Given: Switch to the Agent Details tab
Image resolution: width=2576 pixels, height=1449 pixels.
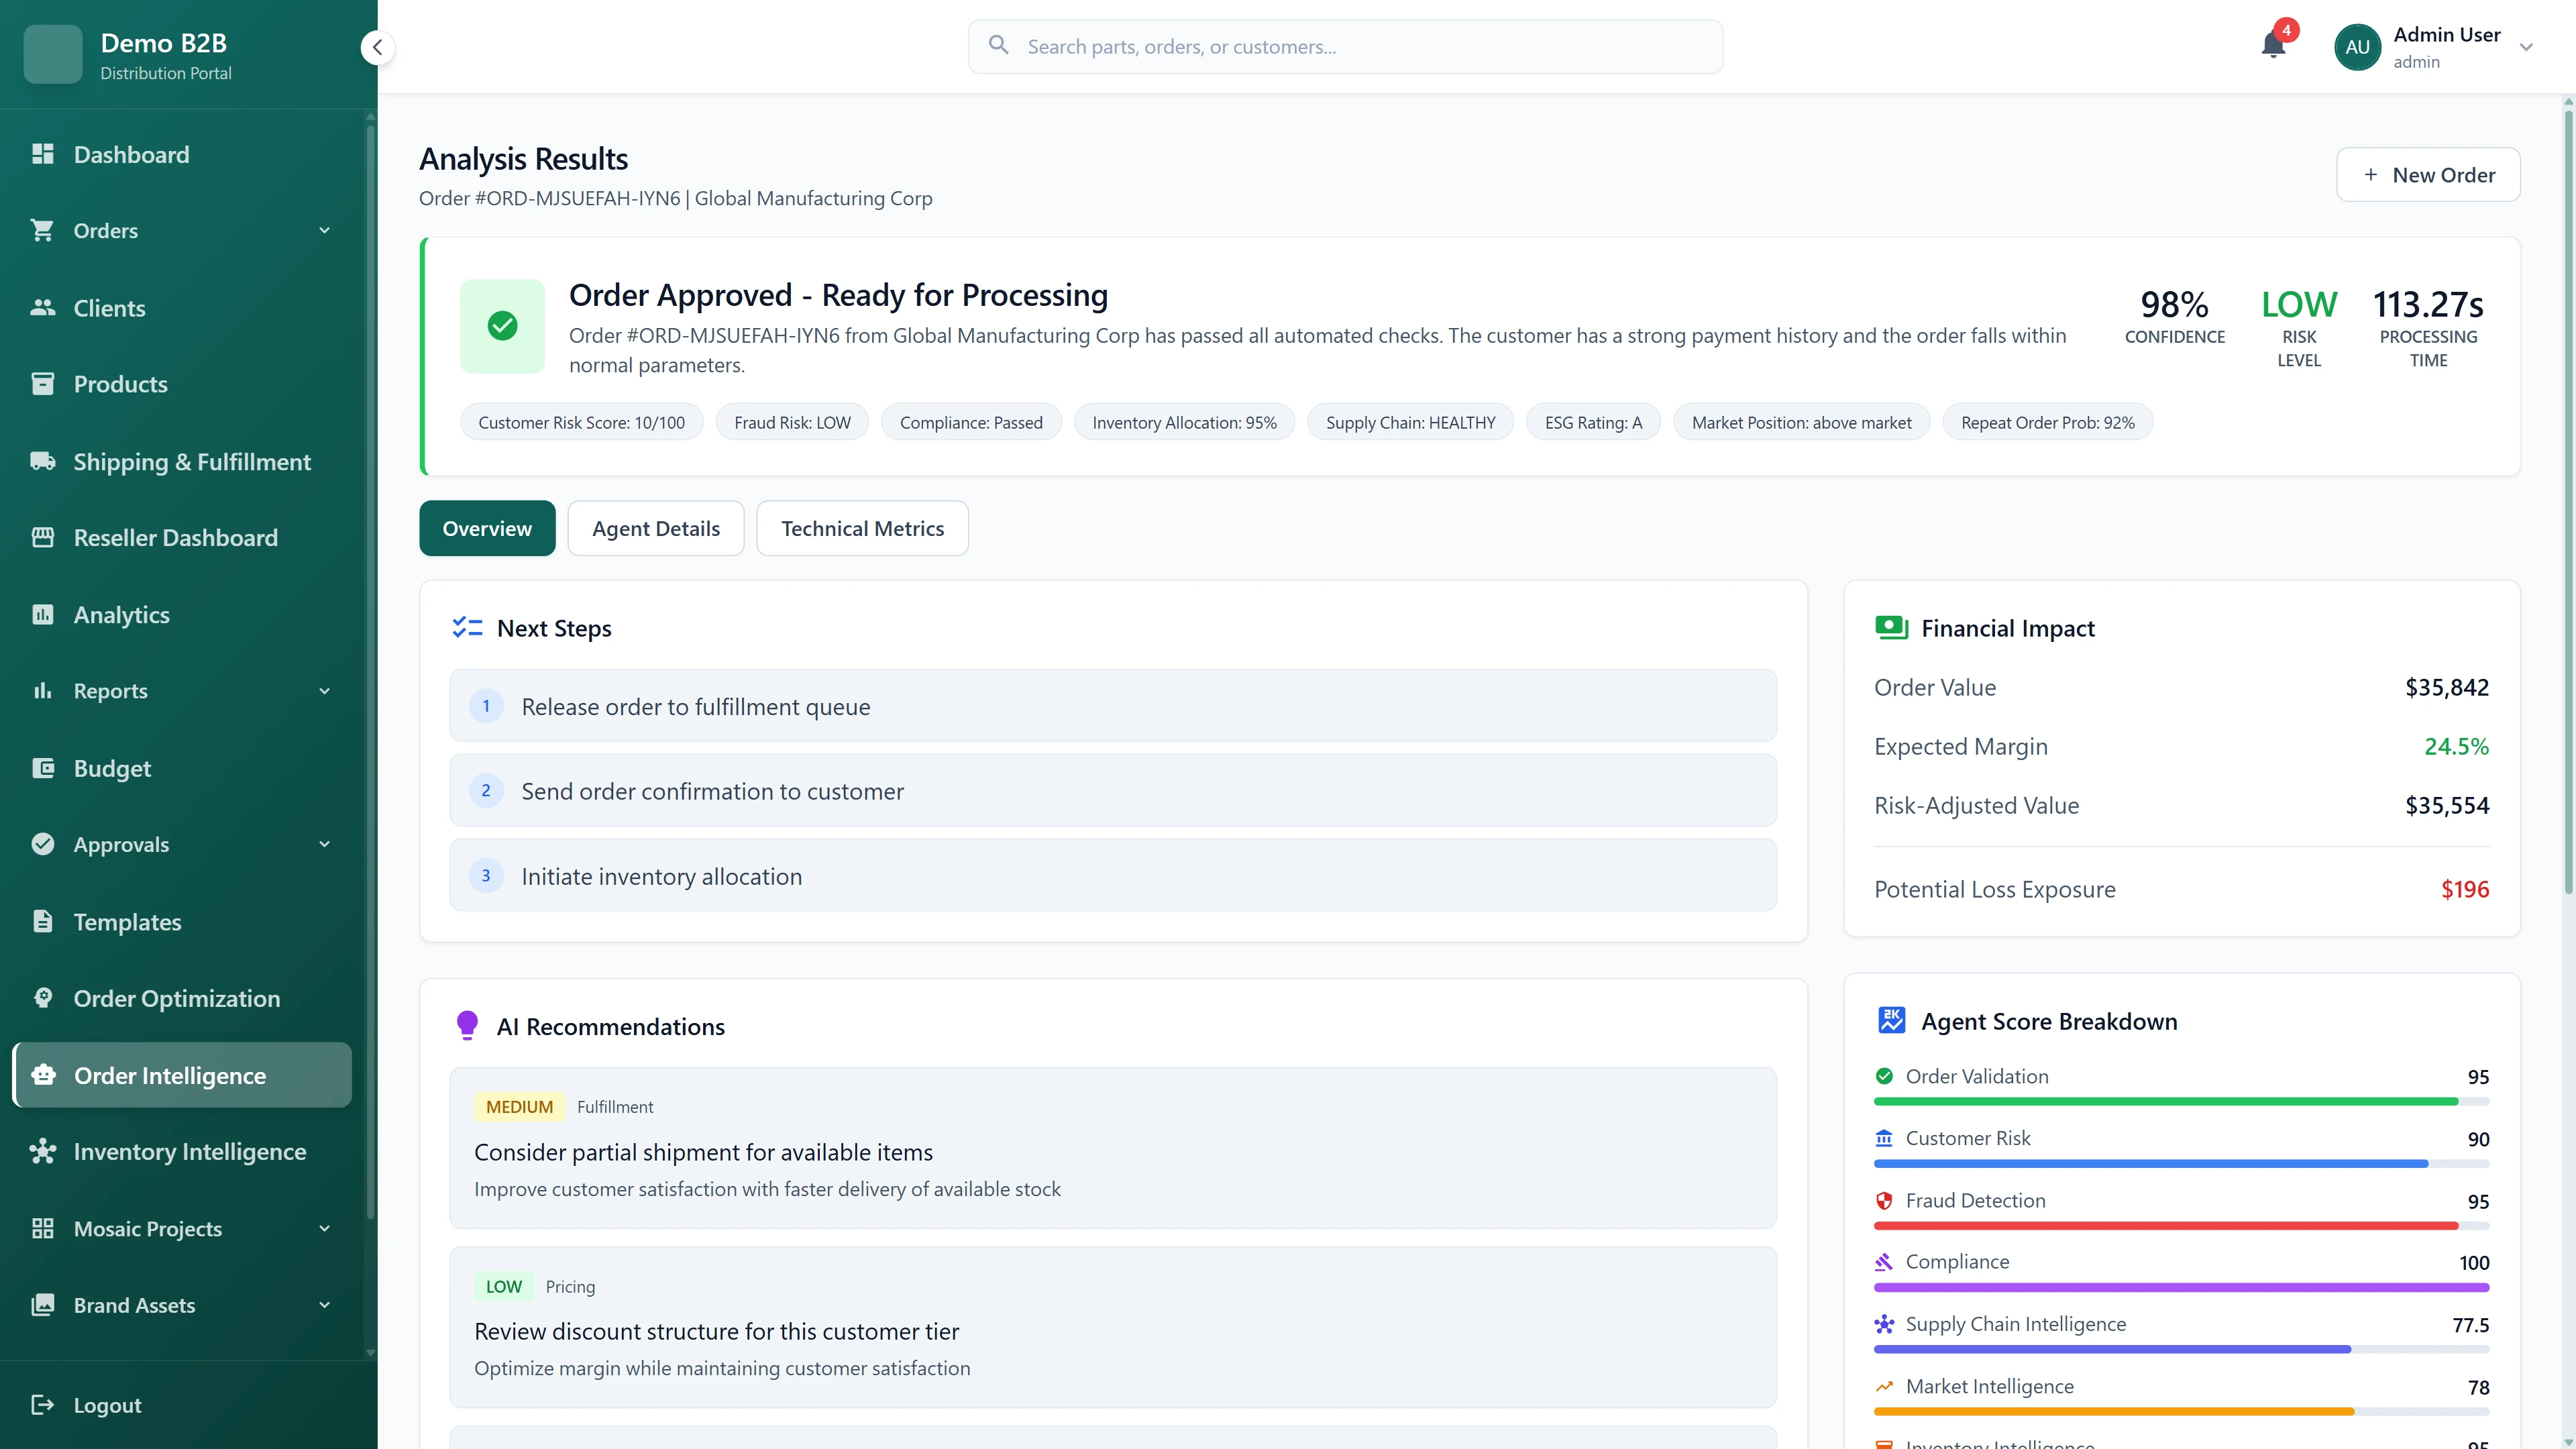Looking at the screenshot, I should [655, 528].
